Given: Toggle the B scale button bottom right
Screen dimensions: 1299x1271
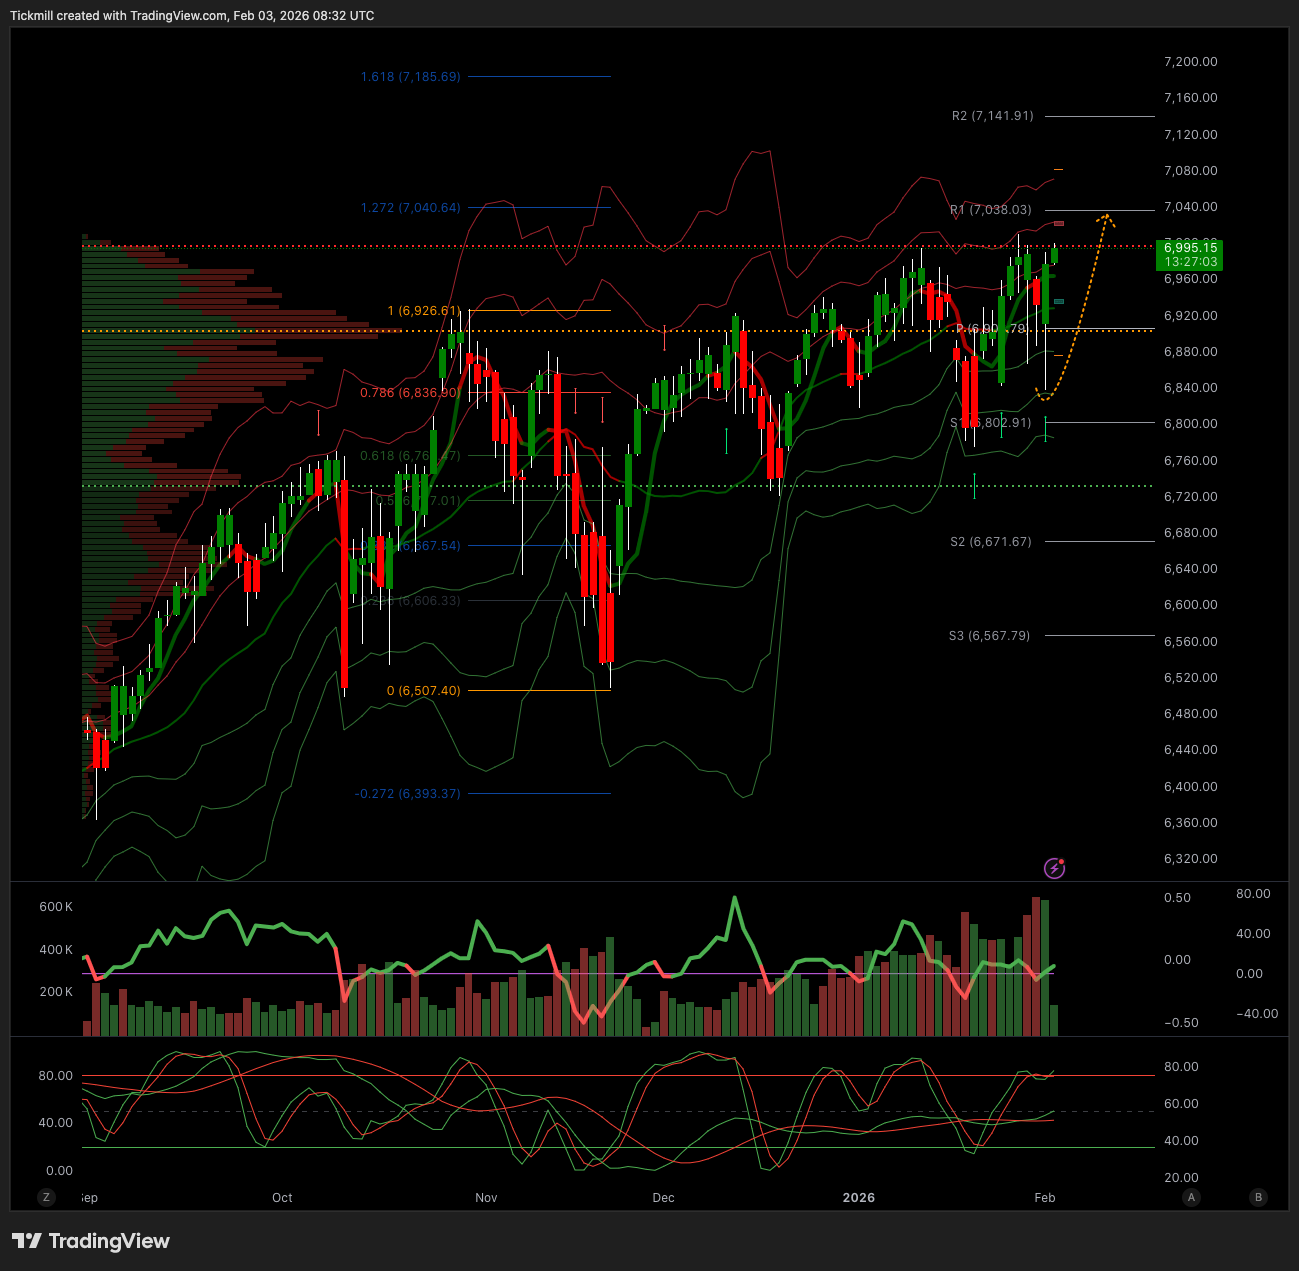Looking at the screenshot, I should [x=1258, y=1197].
